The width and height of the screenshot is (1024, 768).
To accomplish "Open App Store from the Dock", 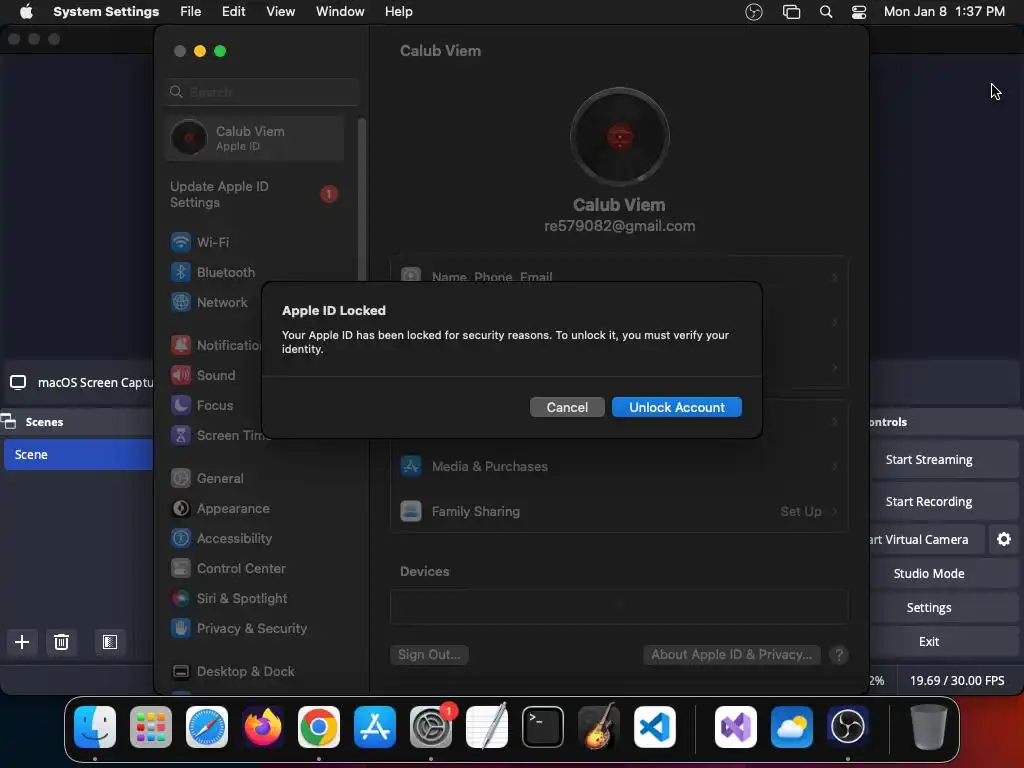I will [x=375, y=727].
